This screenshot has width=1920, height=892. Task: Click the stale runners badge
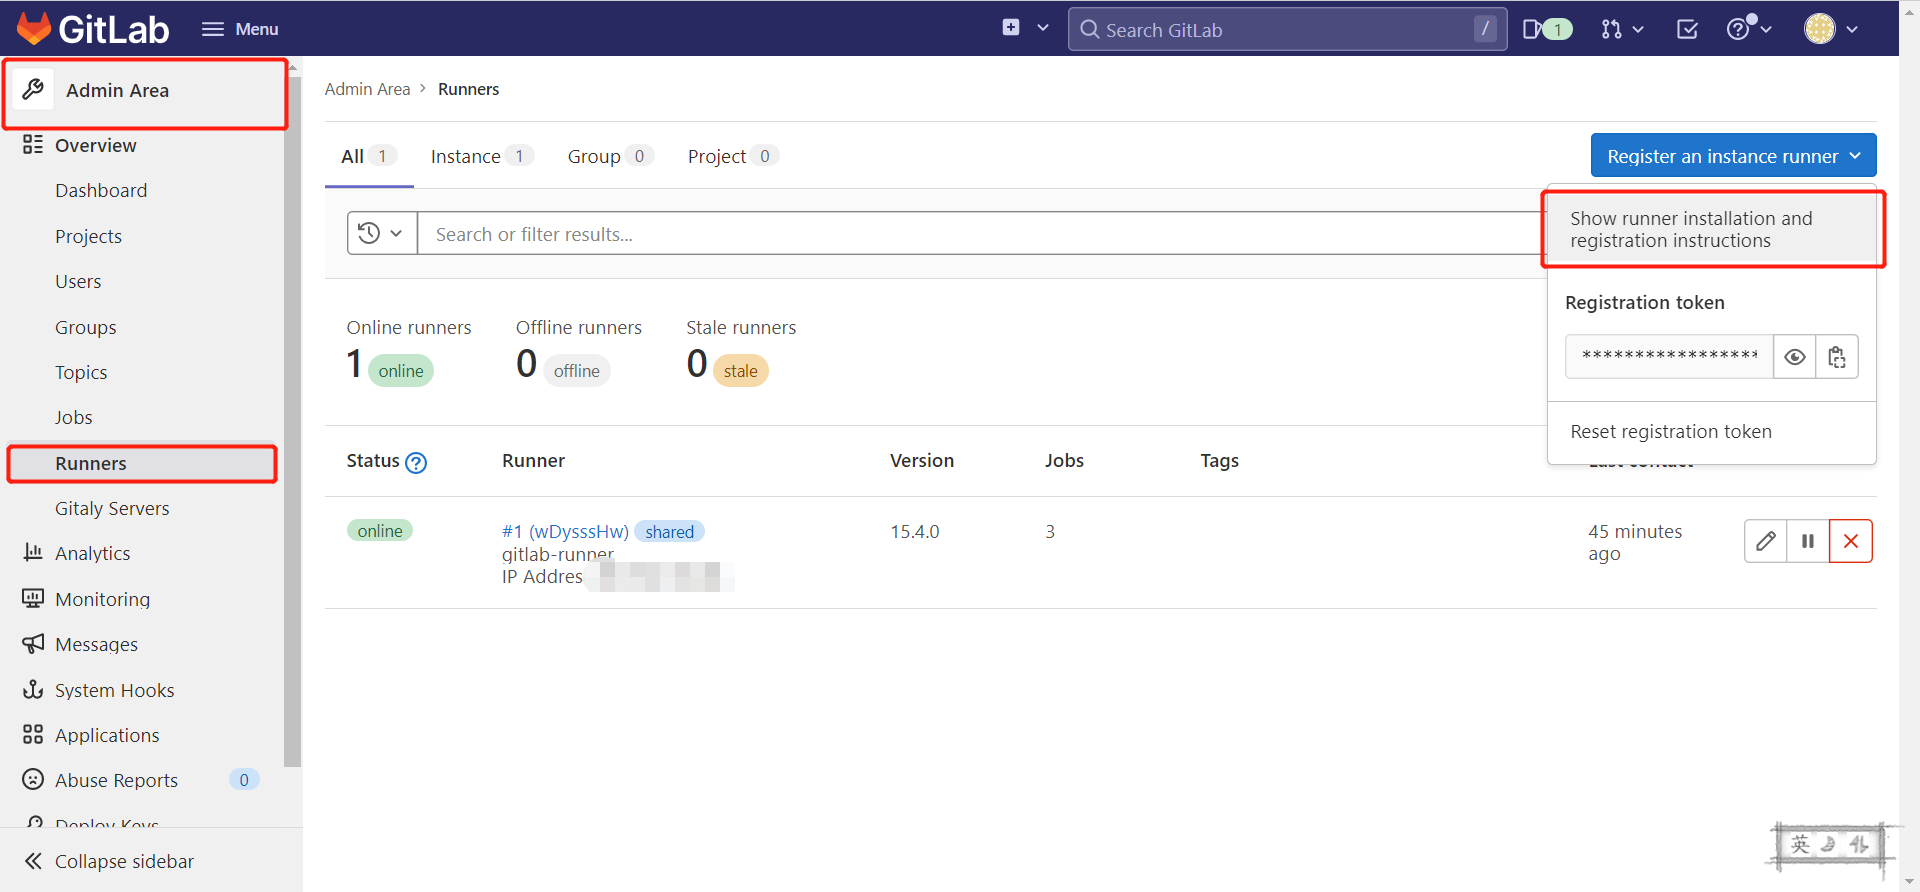(741, 370)
